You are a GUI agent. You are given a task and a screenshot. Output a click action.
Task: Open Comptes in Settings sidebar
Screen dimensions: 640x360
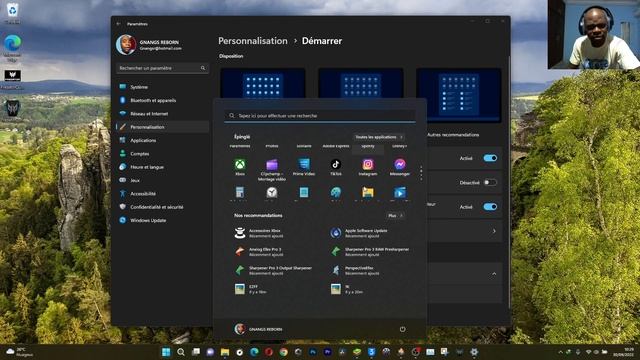[163, 154]
